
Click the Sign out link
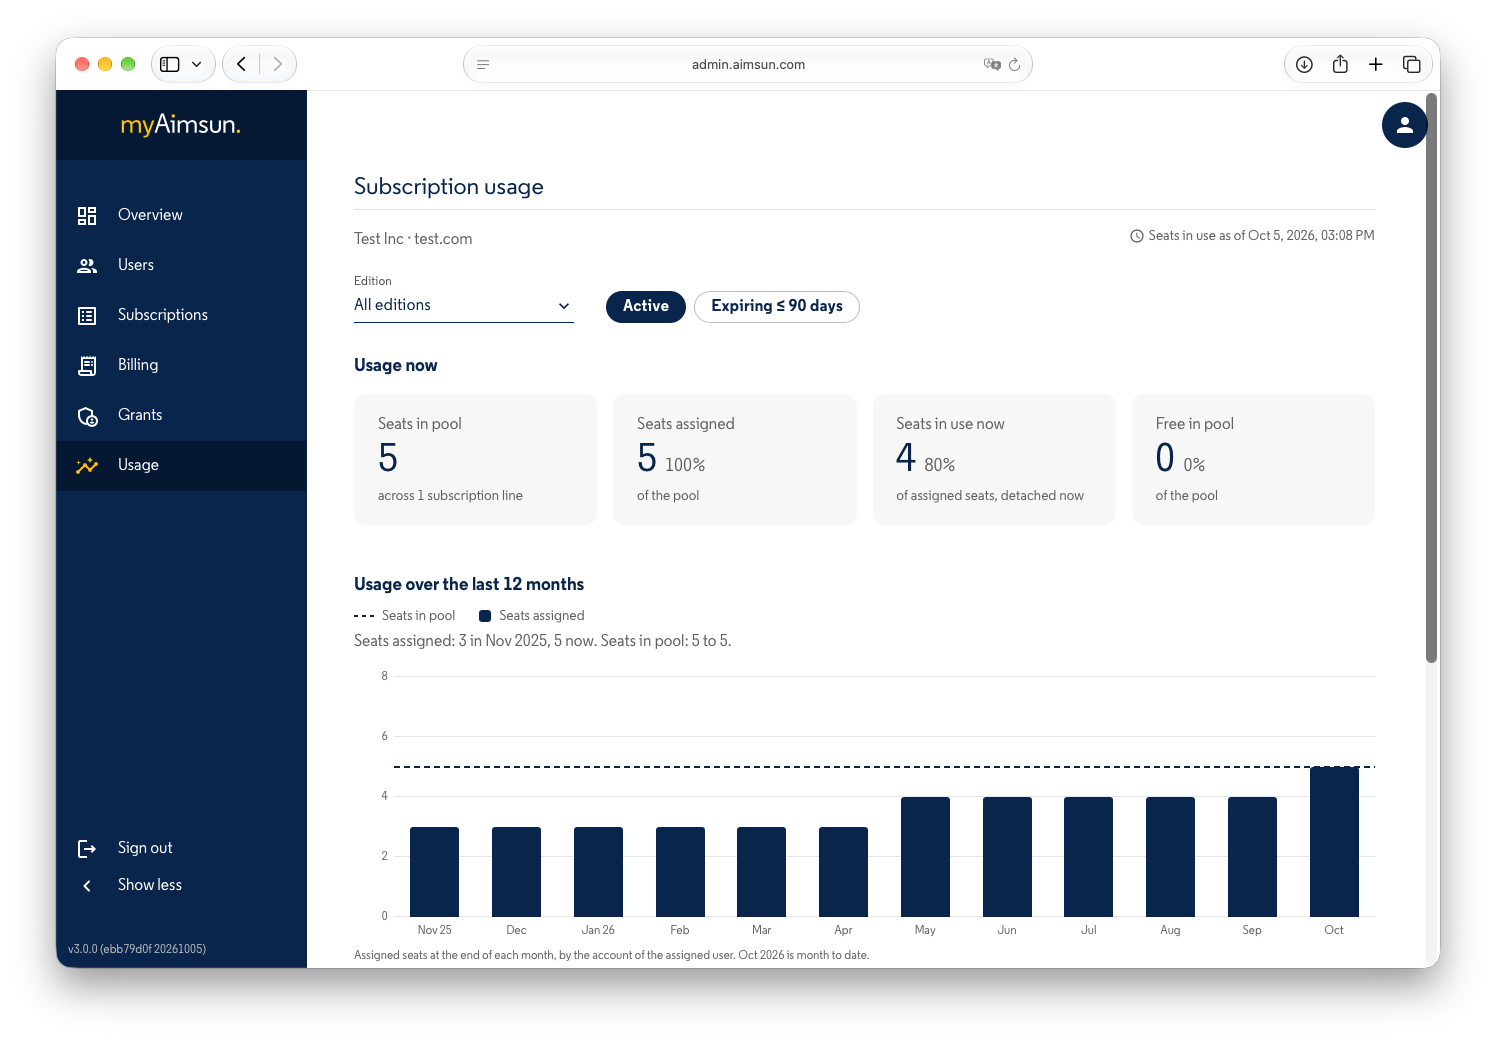(x=145, y=848)
